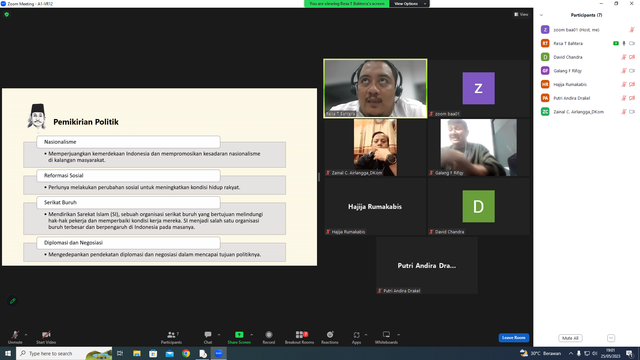
Task: Click the View layout button
Action: coord(521,14)
